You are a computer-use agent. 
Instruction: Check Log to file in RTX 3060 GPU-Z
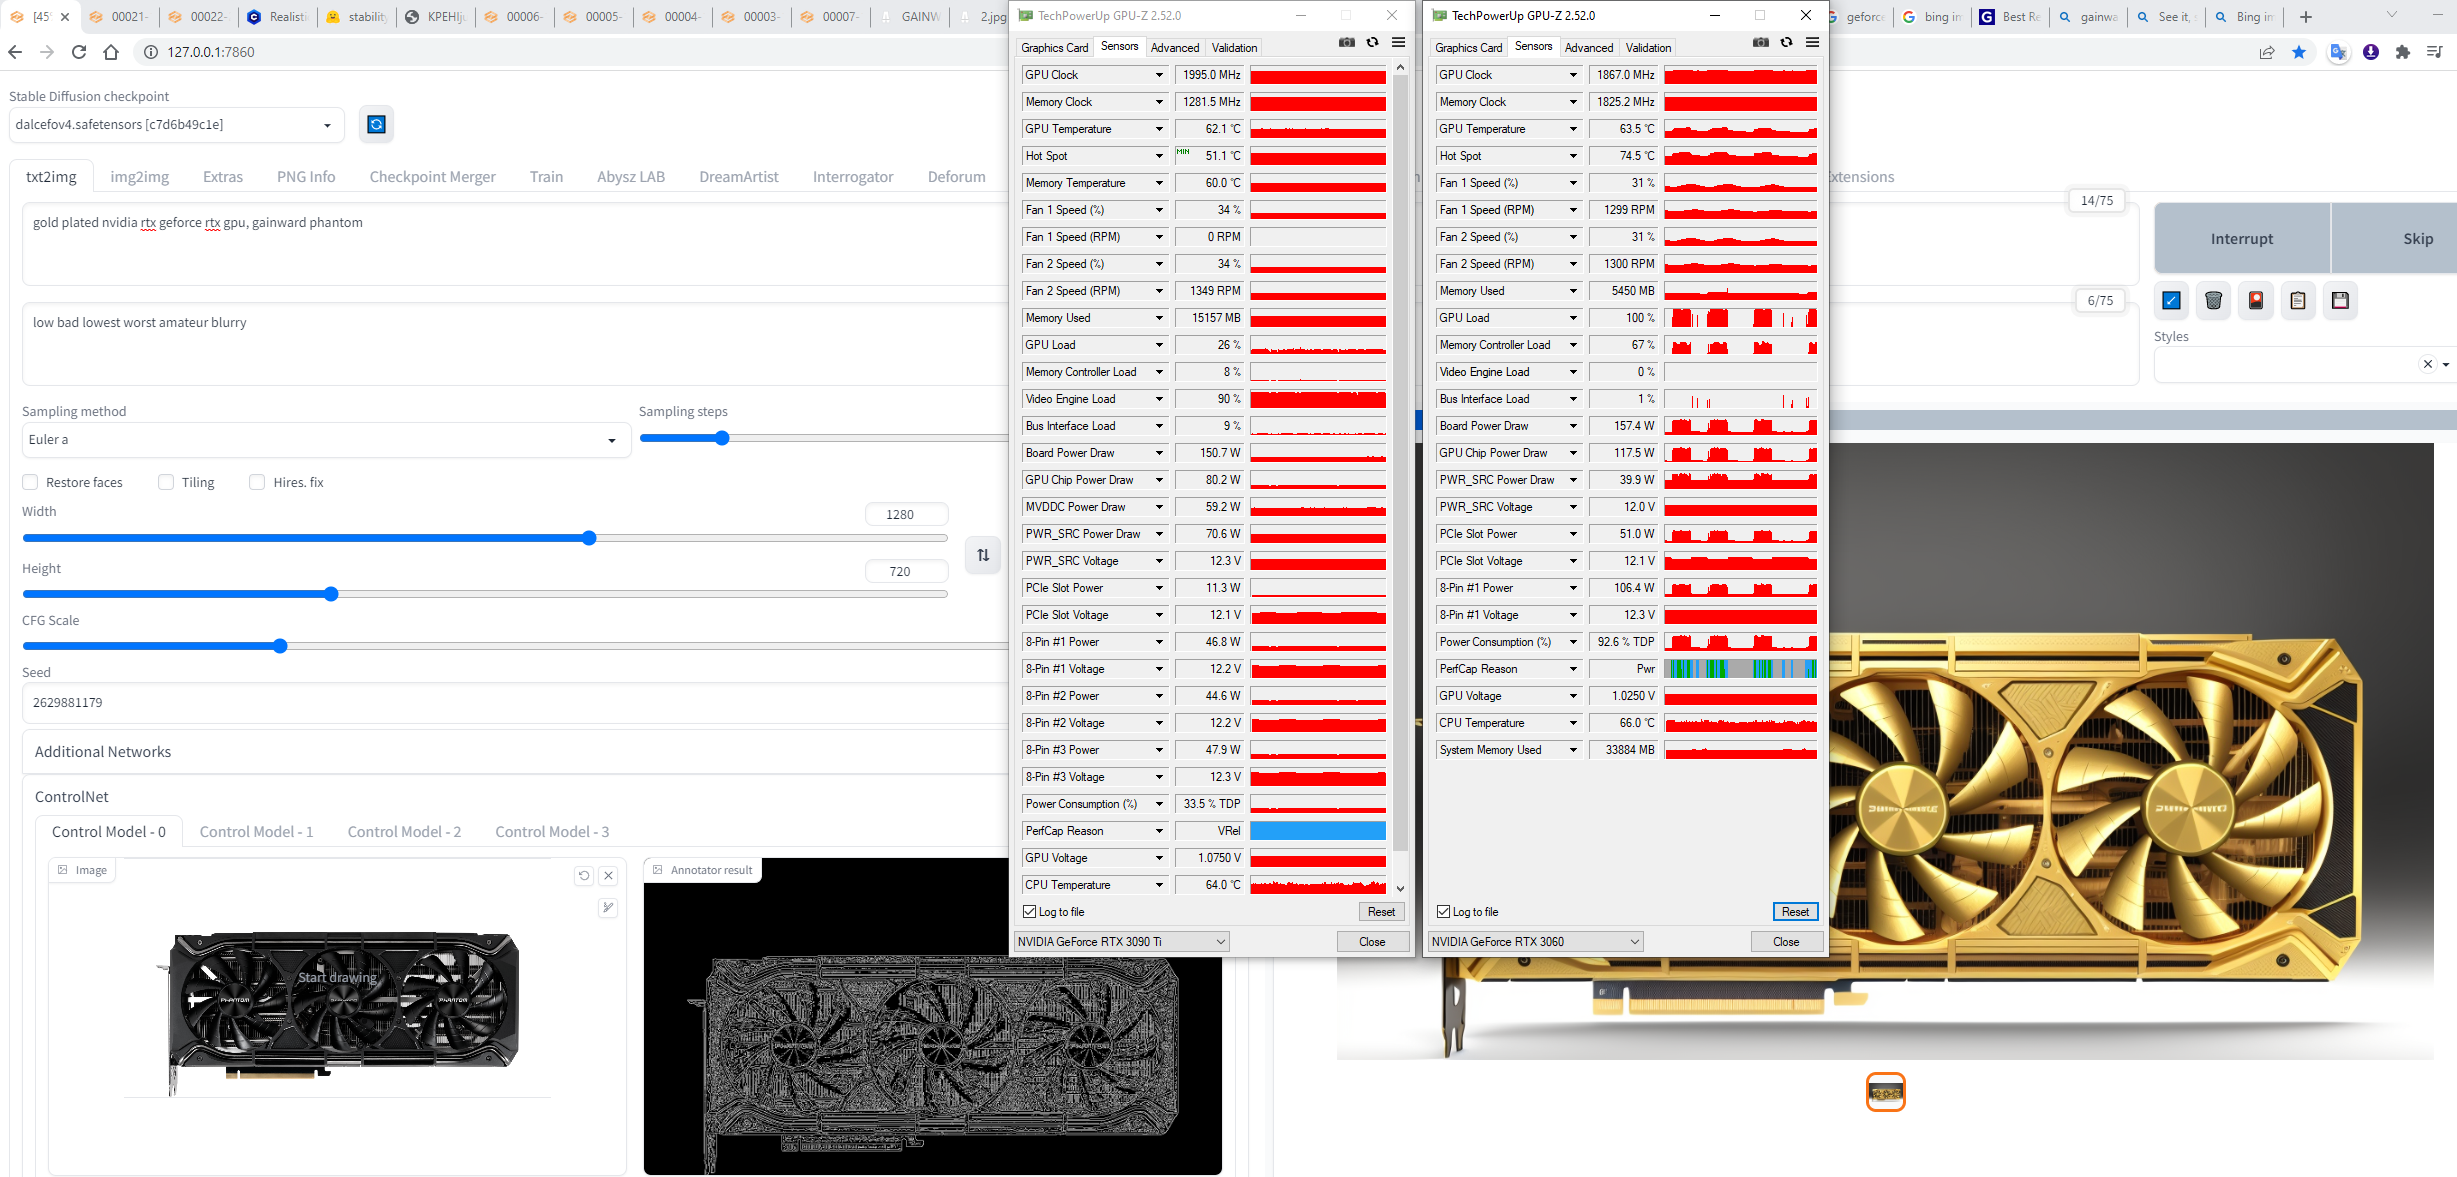pos(1443,911)
